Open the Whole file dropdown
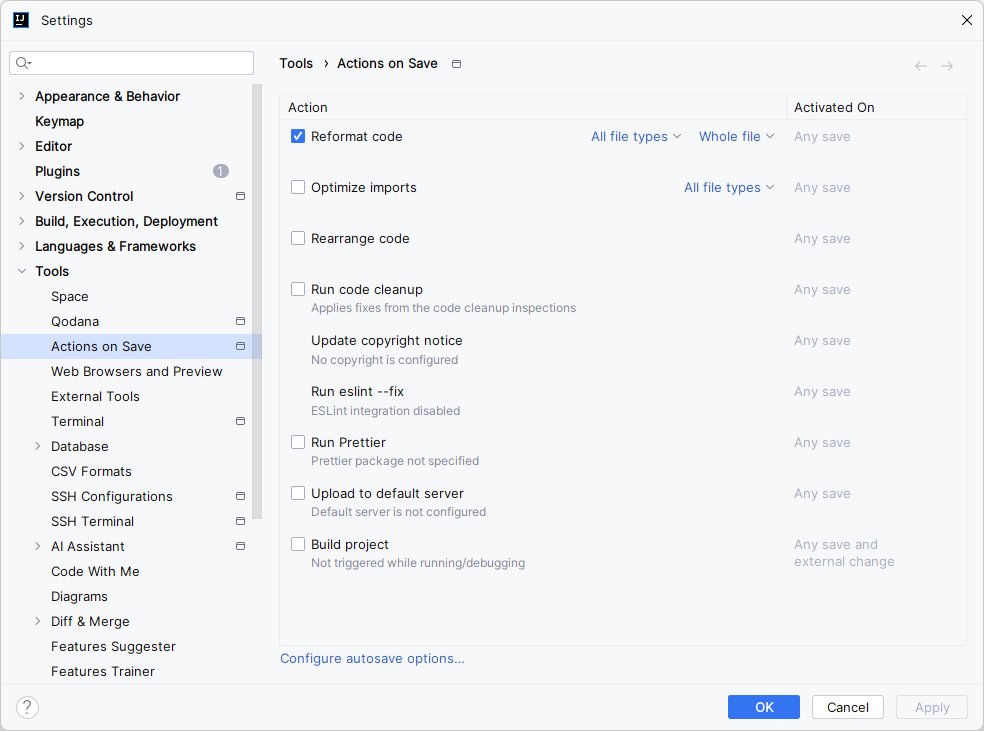This screenshot has width=984, height=731. pos(736,136)
